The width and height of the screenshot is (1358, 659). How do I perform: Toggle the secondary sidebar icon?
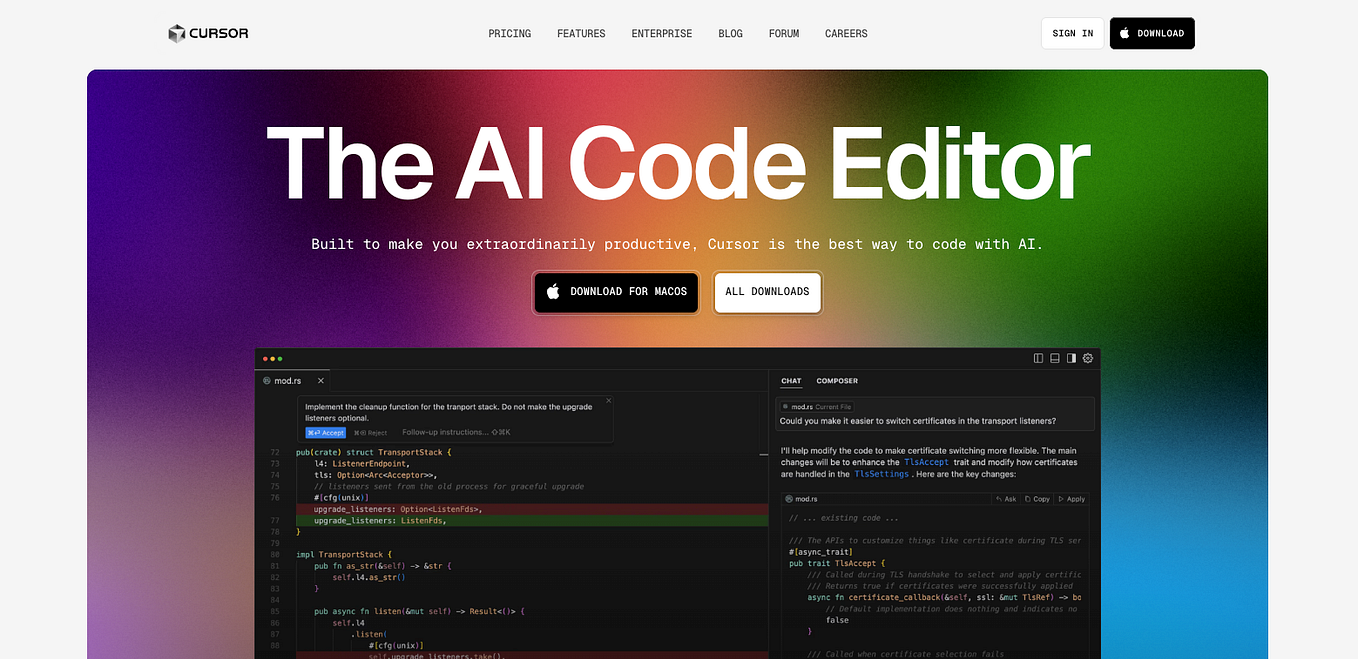pyautogui.click(x=1071, y=358)
